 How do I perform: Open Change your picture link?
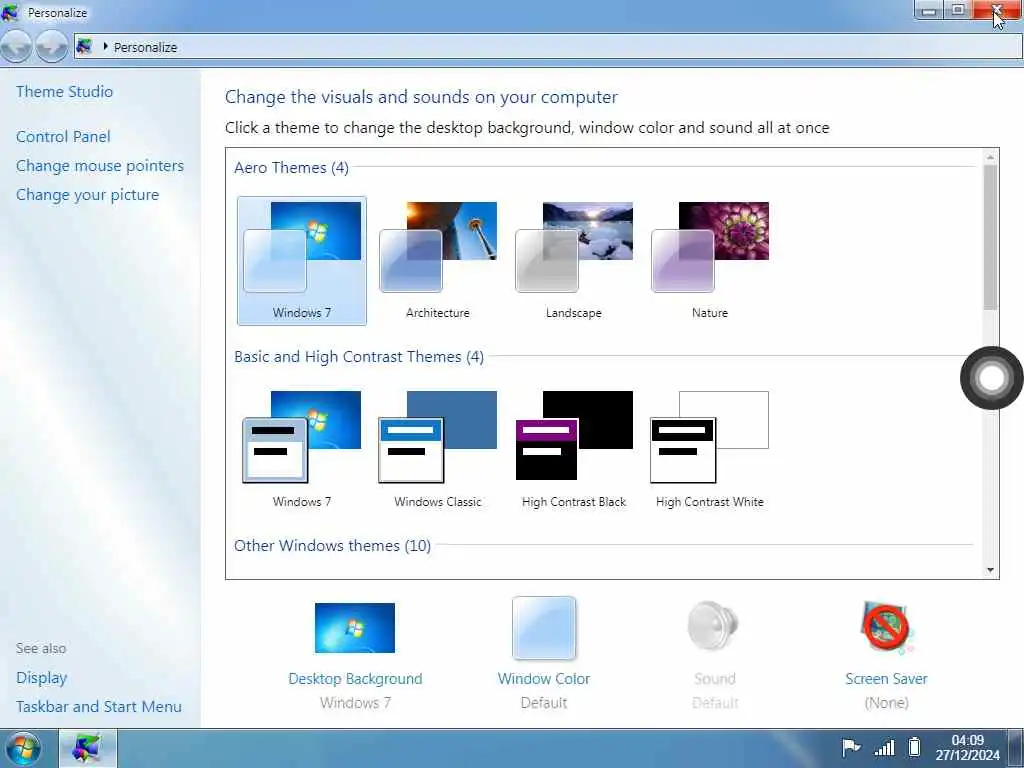(x=88, y=195)
